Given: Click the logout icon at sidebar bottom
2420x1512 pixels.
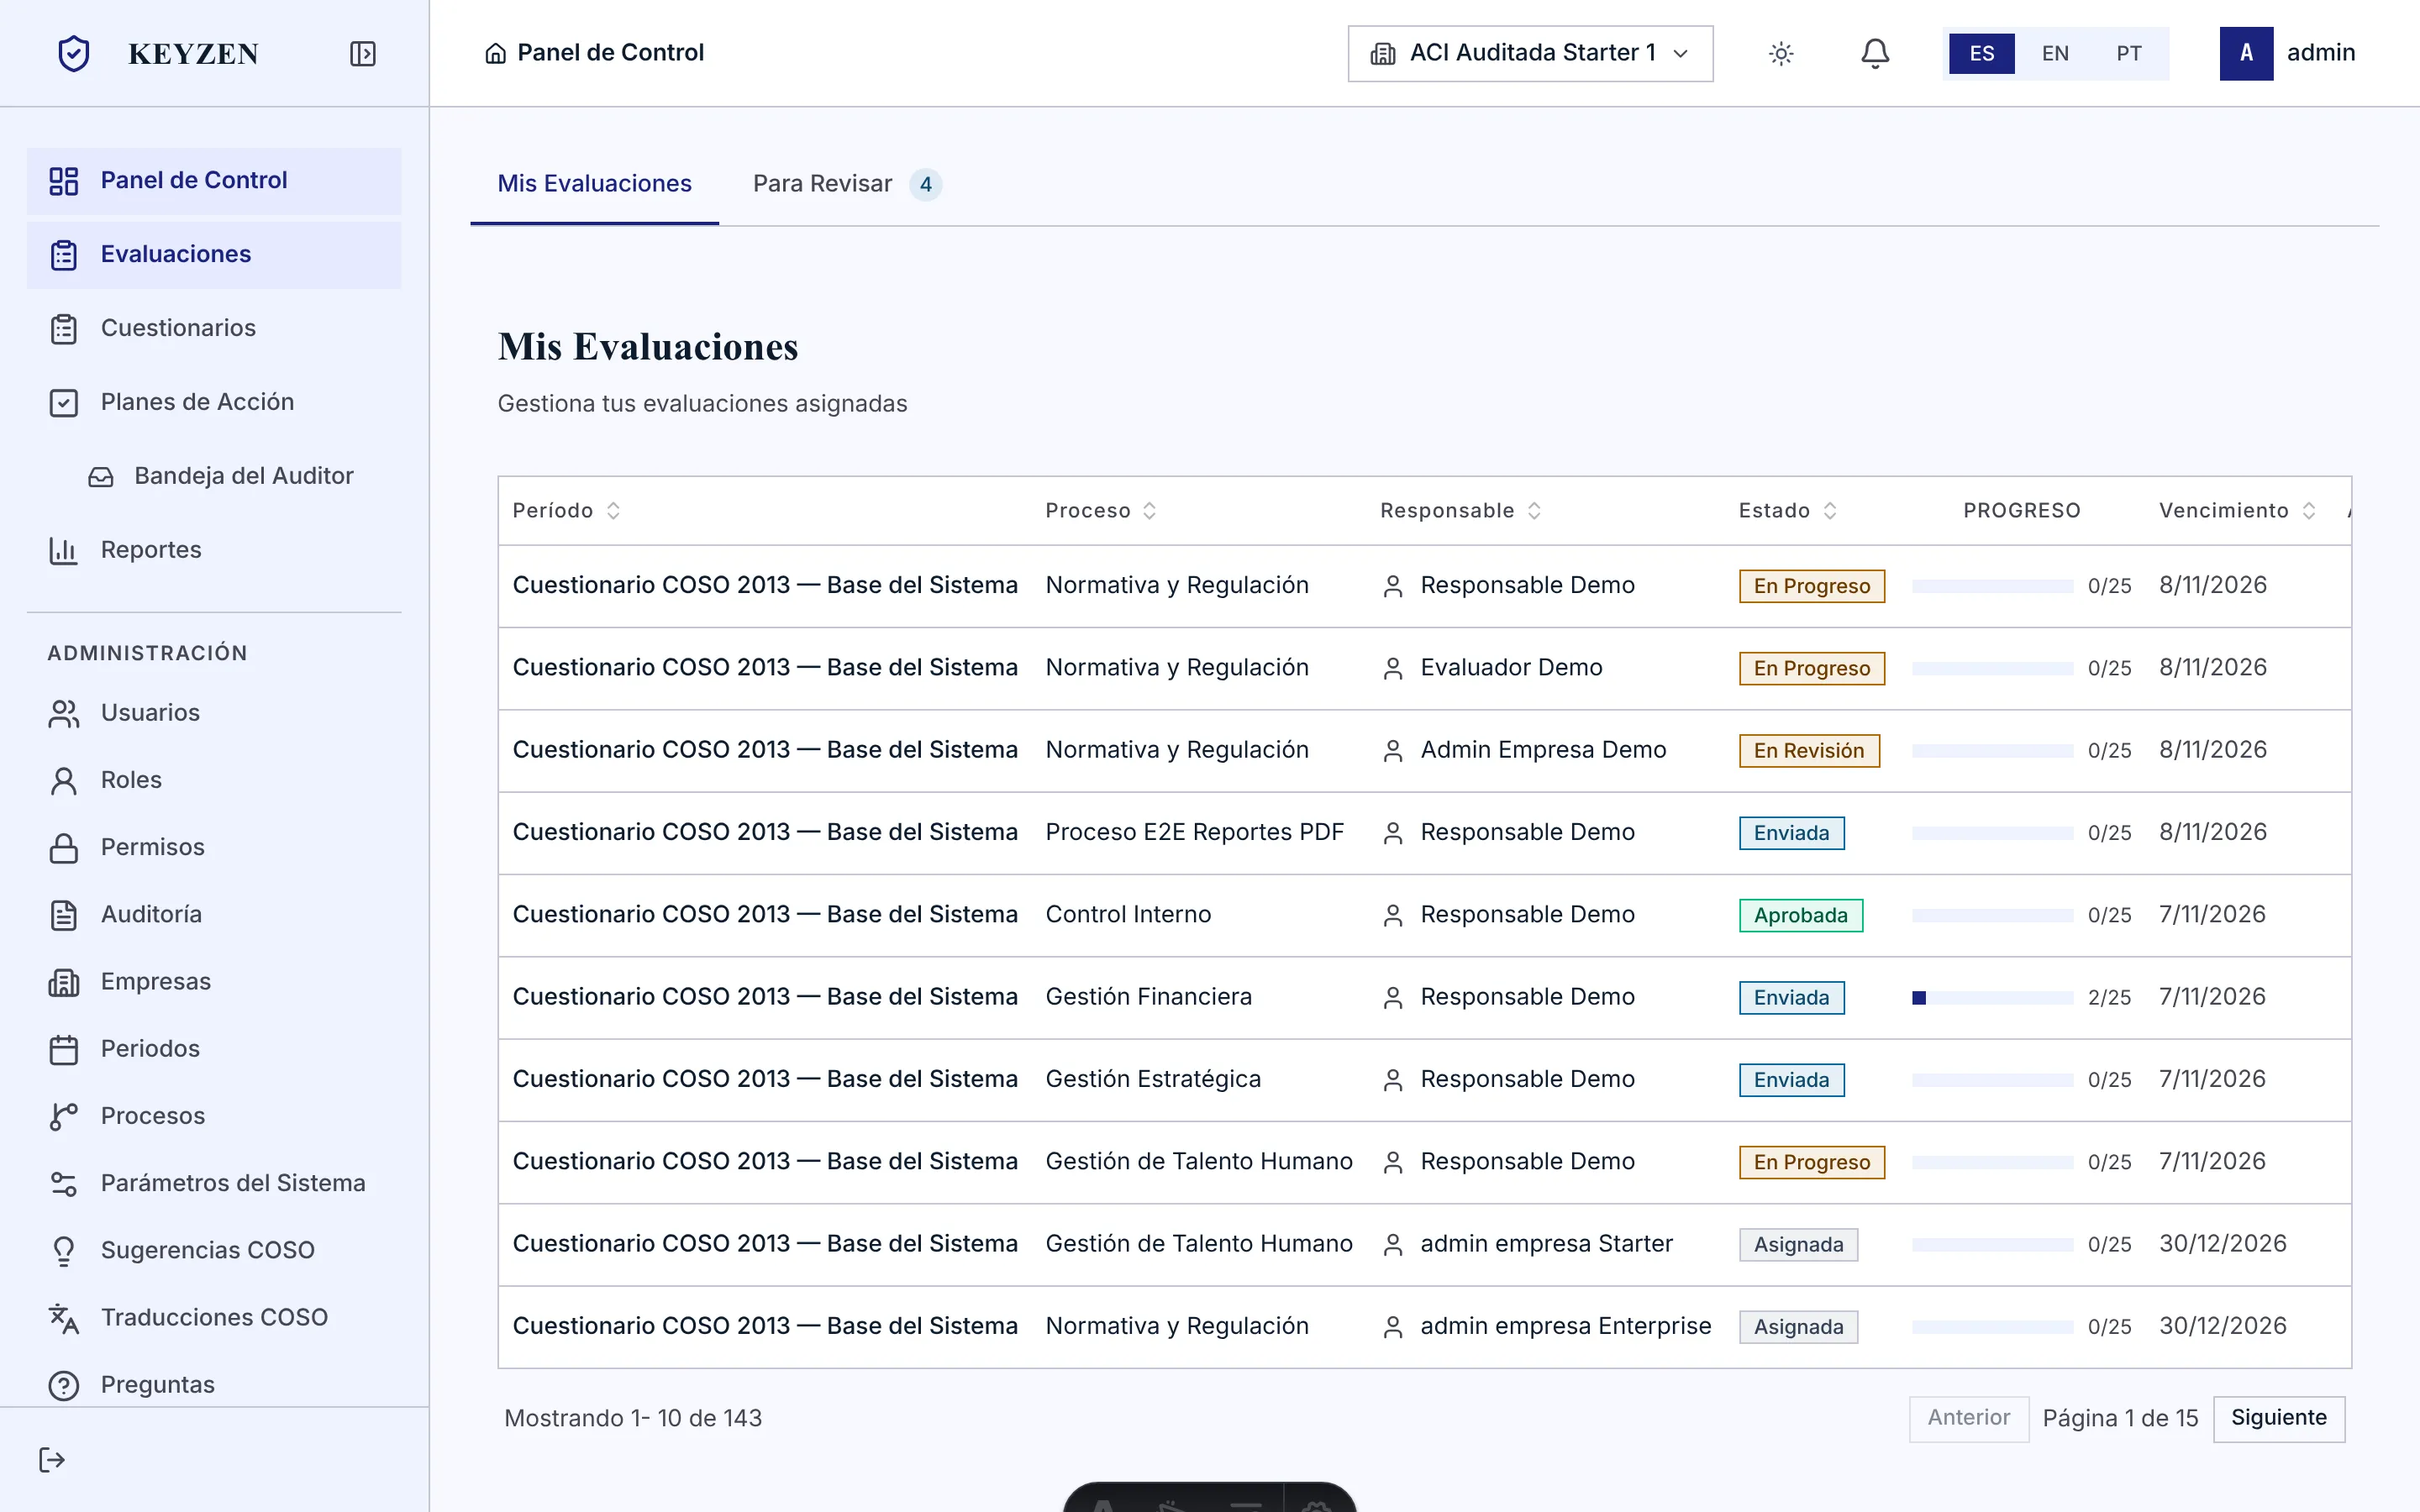Looking at the screenshot, I should click(x=52, y=1460).
